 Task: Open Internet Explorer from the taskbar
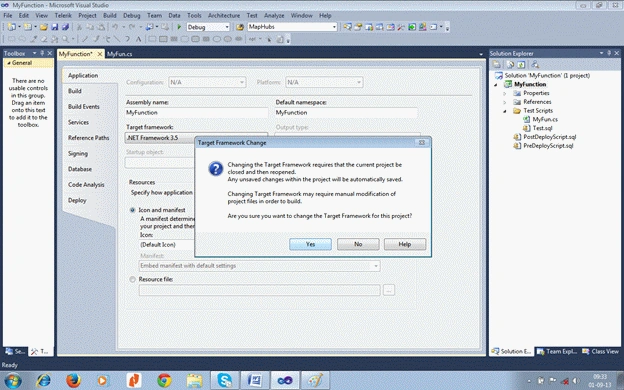point(43,380)
